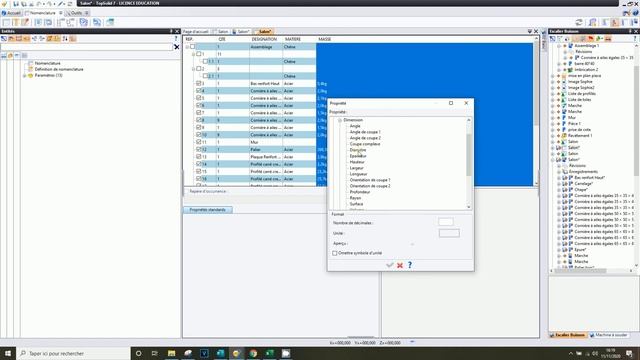Toggle the checkbox for row 2.1

click(205, 76)
